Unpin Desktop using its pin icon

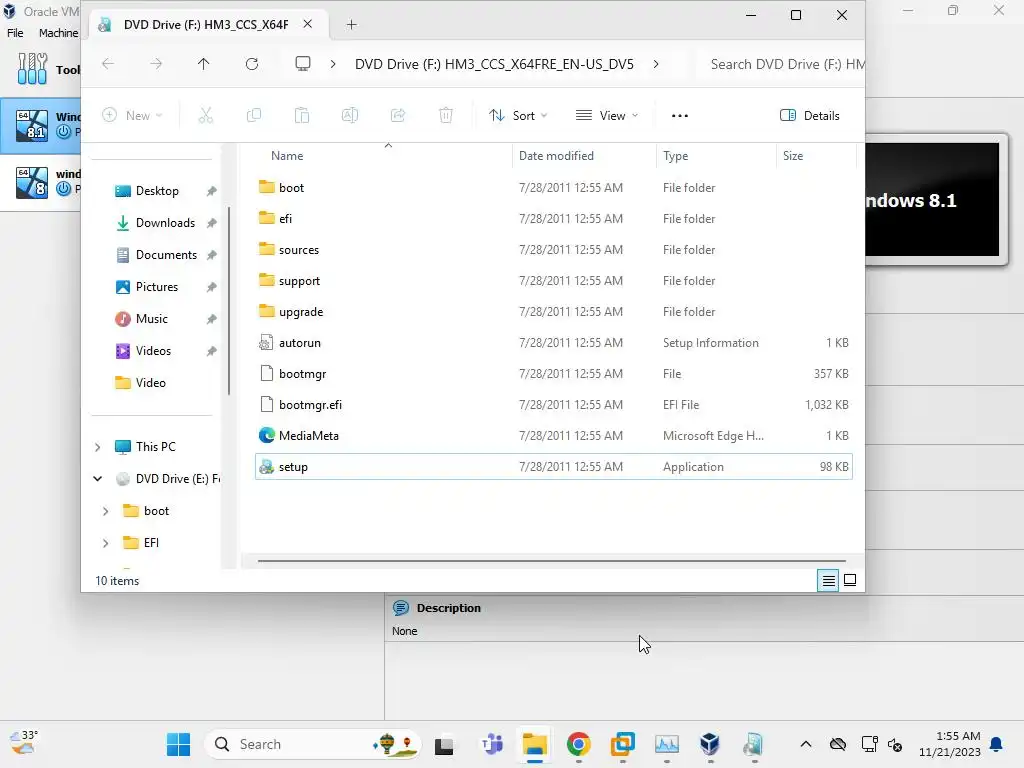click(x=211, y=191)
